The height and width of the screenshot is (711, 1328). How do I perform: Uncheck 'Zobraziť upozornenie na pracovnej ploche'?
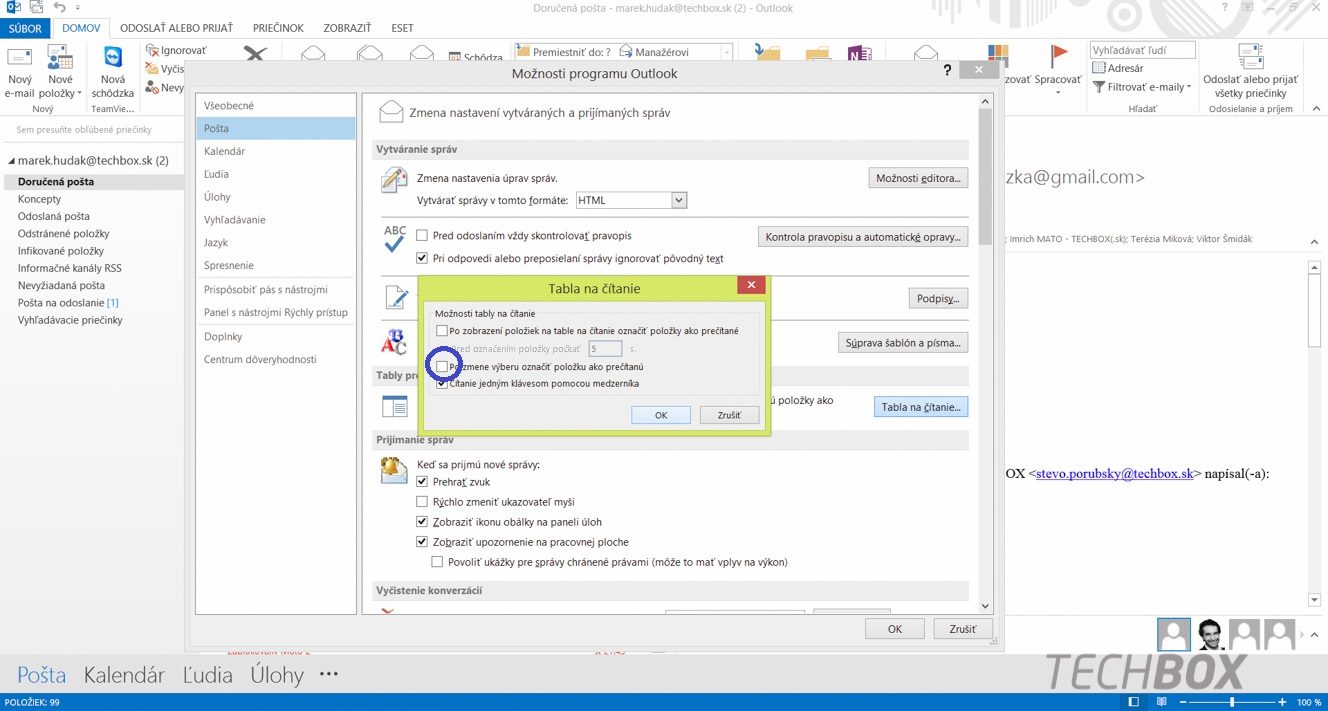click(x=422, y=542)
